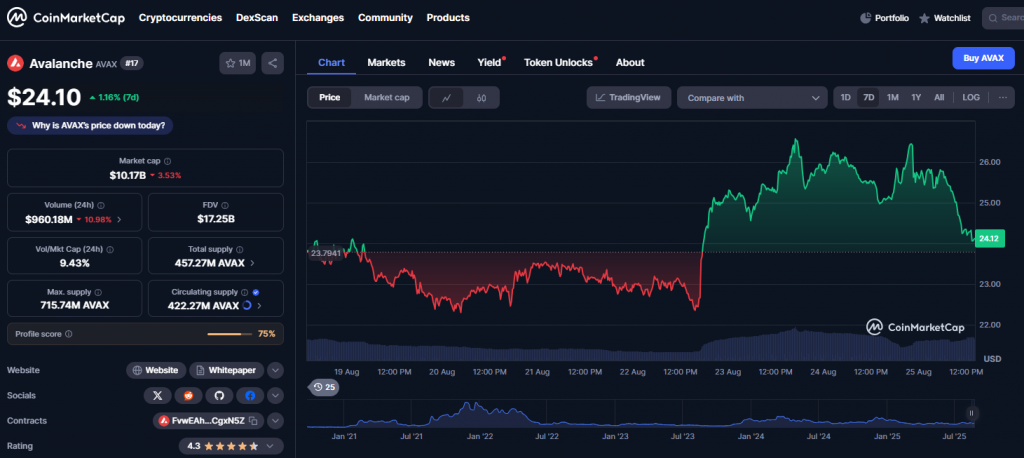Viewport: 1024px width, 458px height.
Task: Click the Avalanche red logo icon
Action: [15, 63]
